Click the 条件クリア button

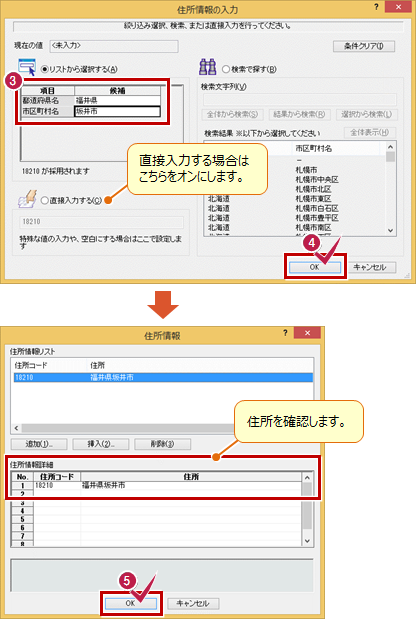[364, 46]
